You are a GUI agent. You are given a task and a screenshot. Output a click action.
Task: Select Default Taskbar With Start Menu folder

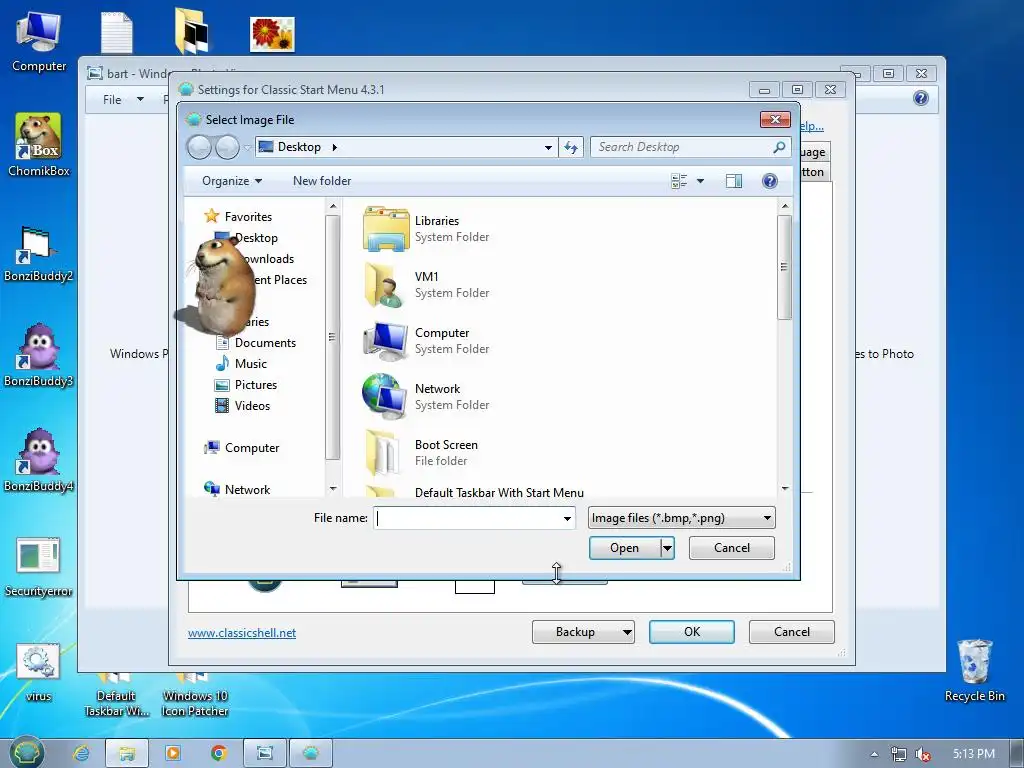499,492
